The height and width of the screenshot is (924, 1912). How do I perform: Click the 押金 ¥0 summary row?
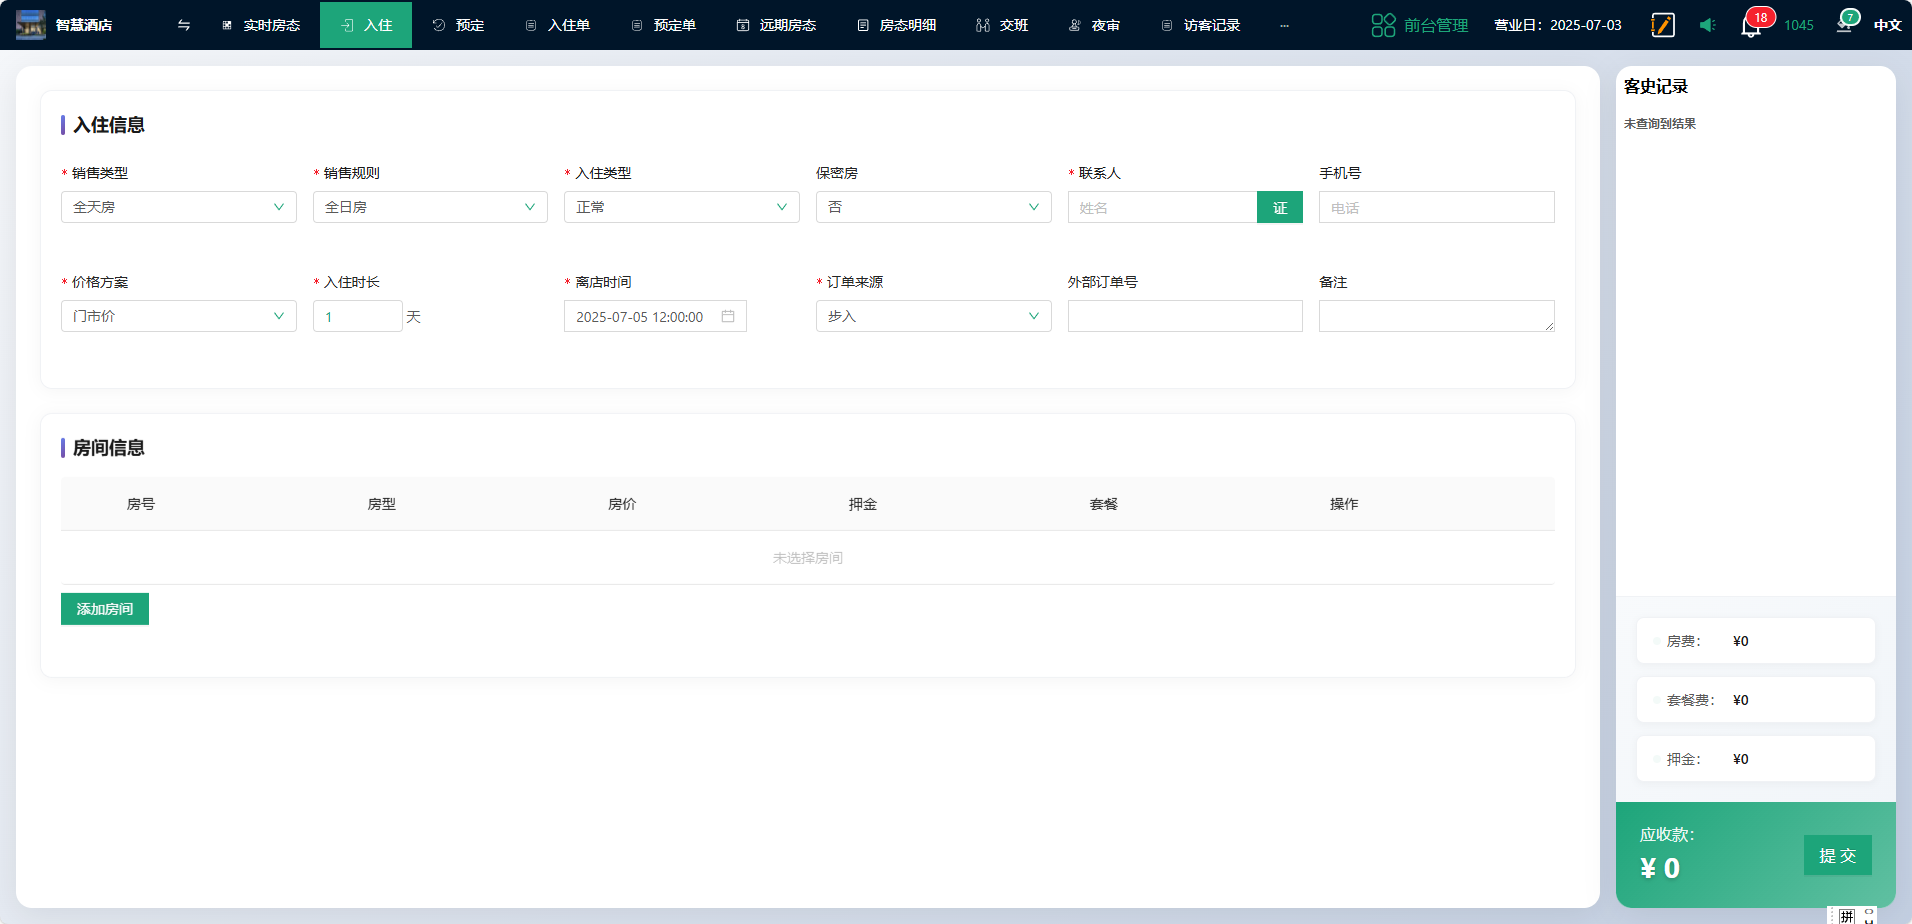coord(1756,759)
